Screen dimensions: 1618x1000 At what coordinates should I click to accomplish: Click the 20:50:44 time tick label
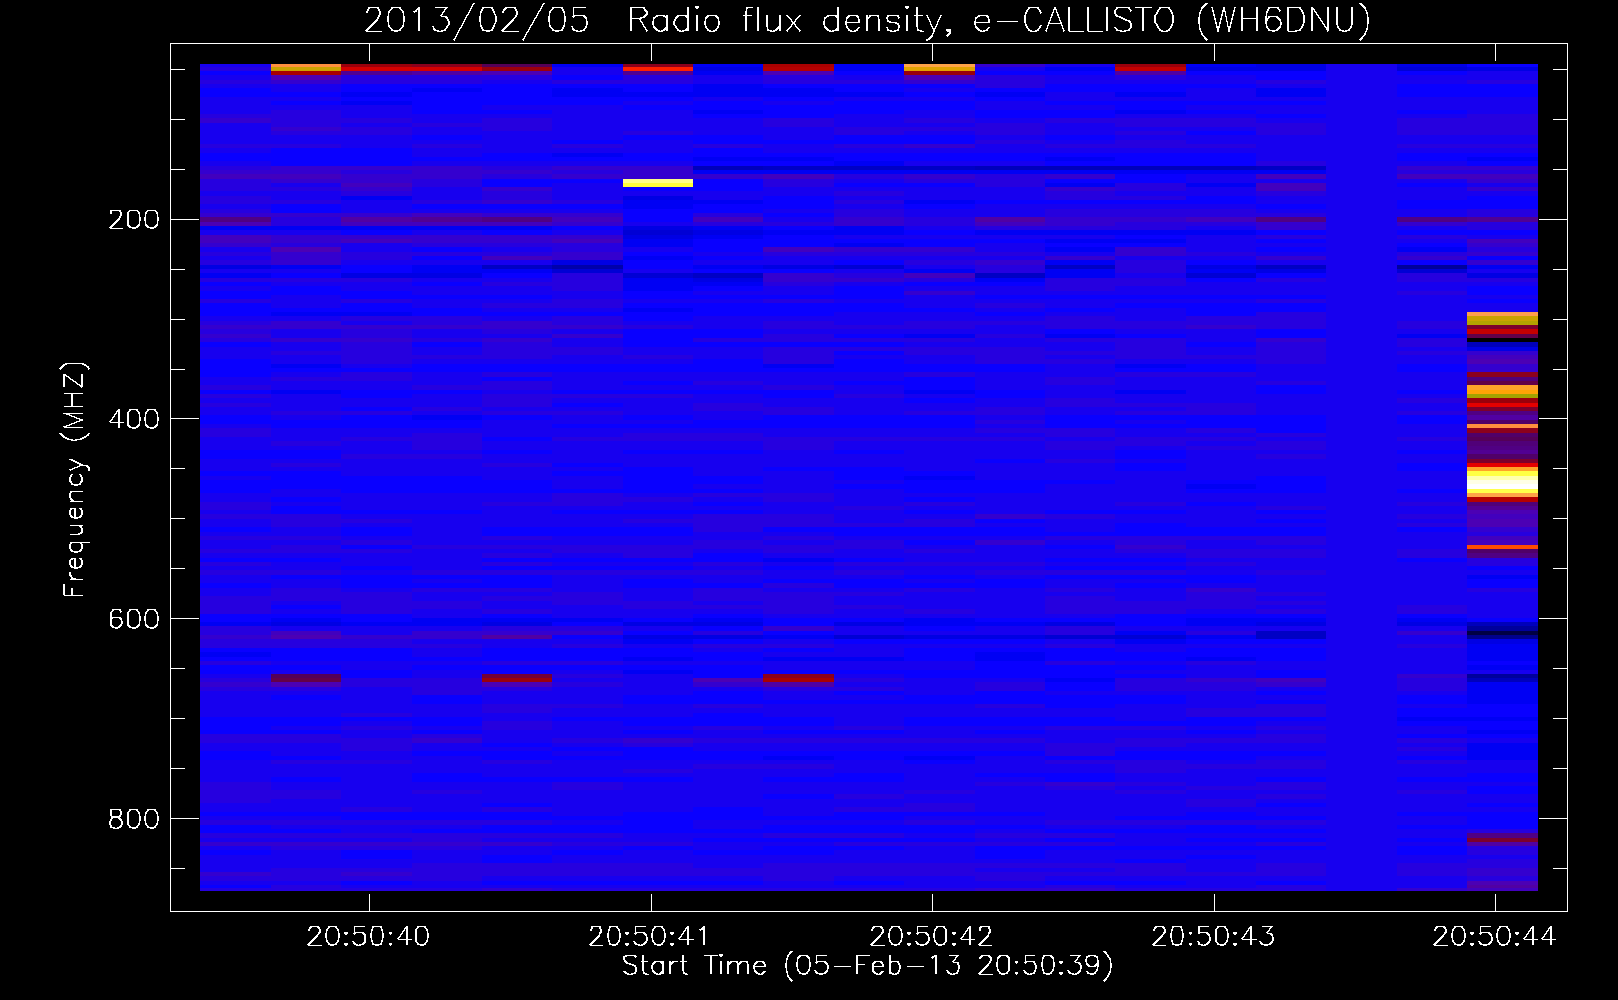click(1494, 936)
